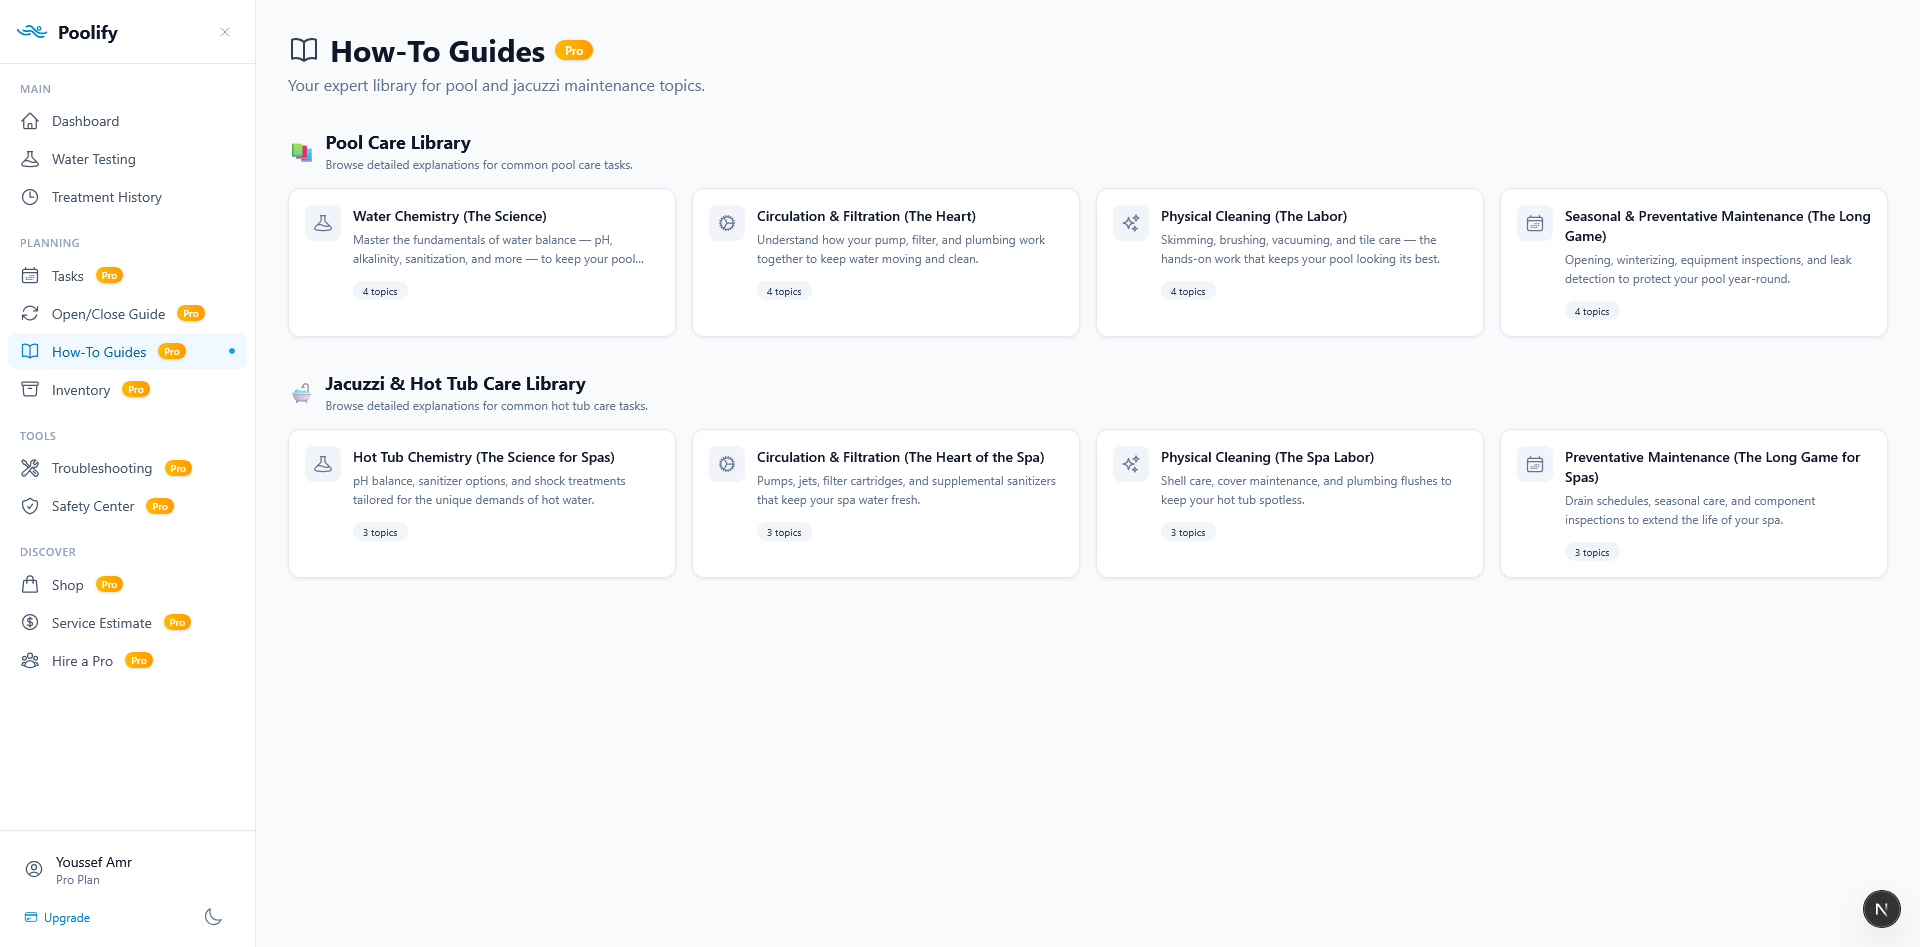1920x947 pixels.
Task: Click the Safety Center shield icon
Action: [30, 506]
